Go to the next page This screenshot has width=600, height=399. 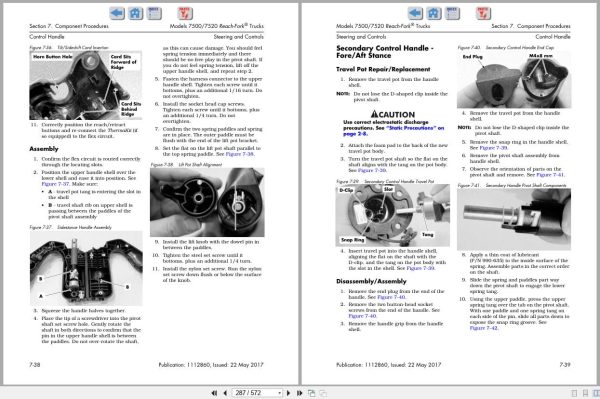[288, 393]
